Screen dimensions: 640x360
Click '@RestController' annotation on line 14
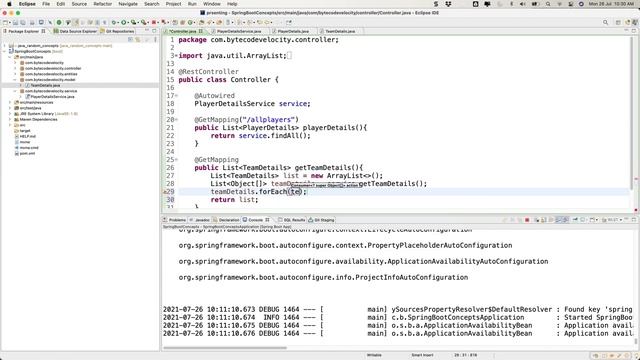208,72
